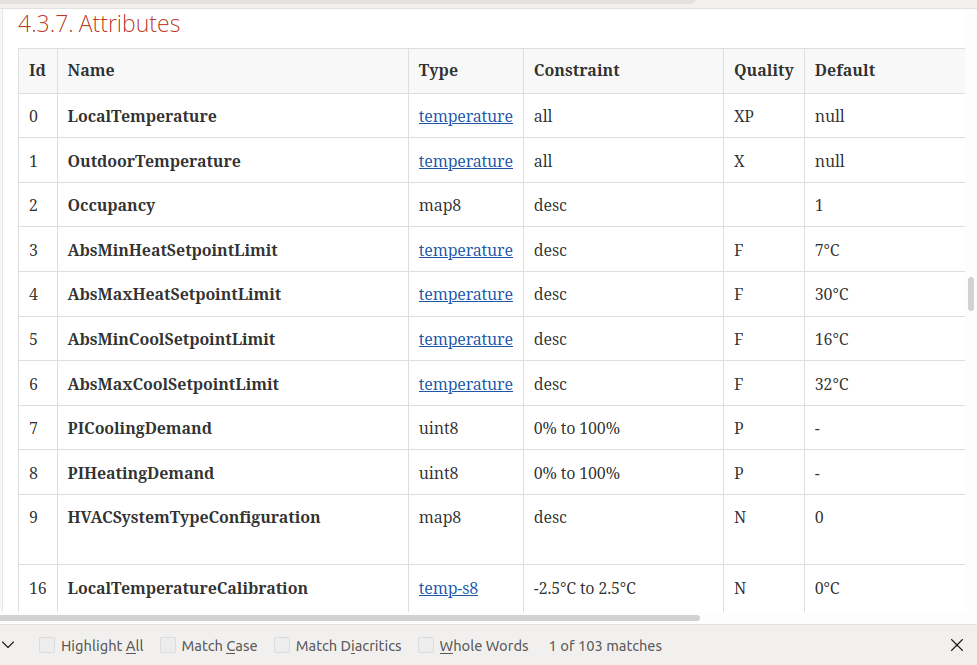Open the temperature link for AbsMinHeatSetpointLimit

[465, 250]
